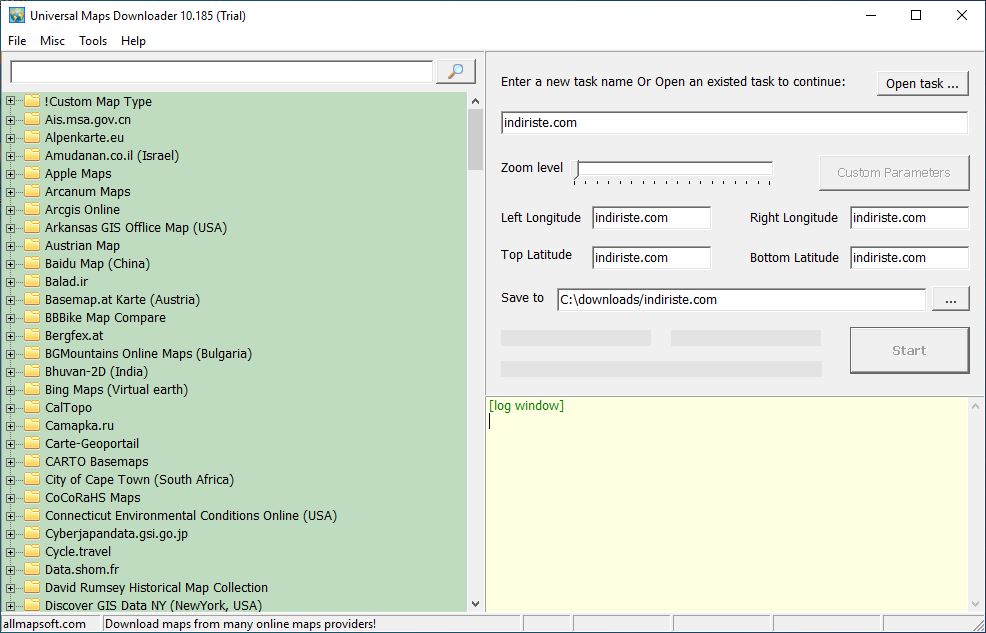
Task: Click the folder icon beside Apple Maps
Action: tap(31, 173)
